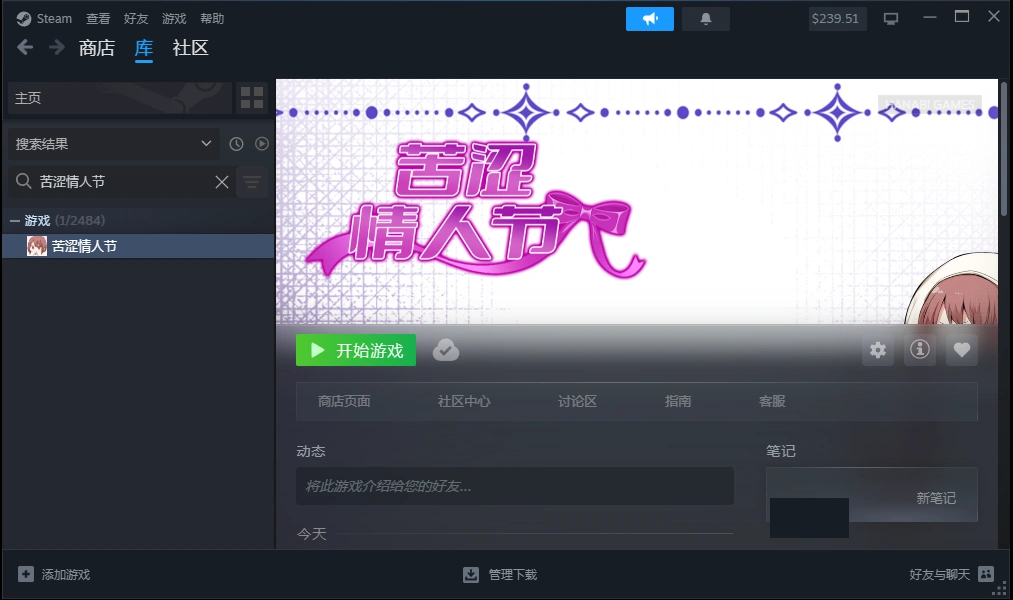Click the 添加游戏 label

[x=66, y=574]
